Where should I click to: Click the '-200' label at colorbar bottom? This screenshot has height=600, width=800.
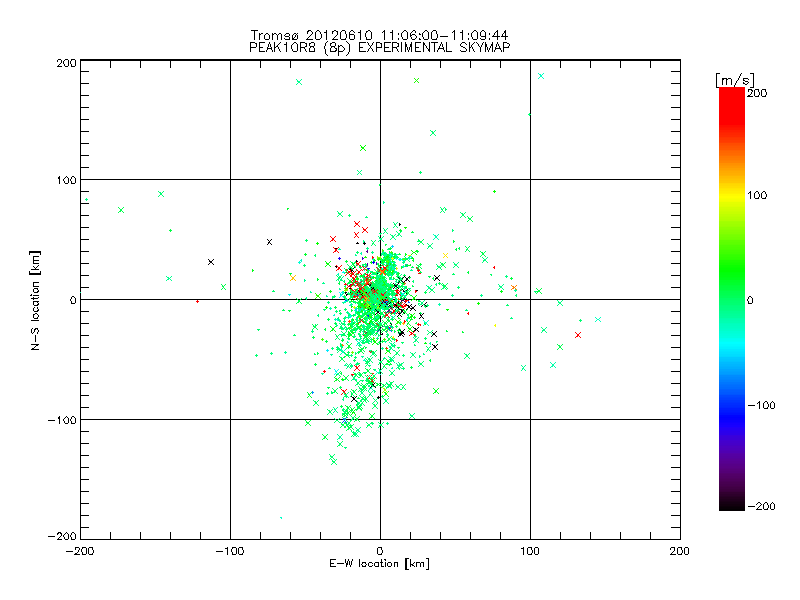tap(762, 506)
